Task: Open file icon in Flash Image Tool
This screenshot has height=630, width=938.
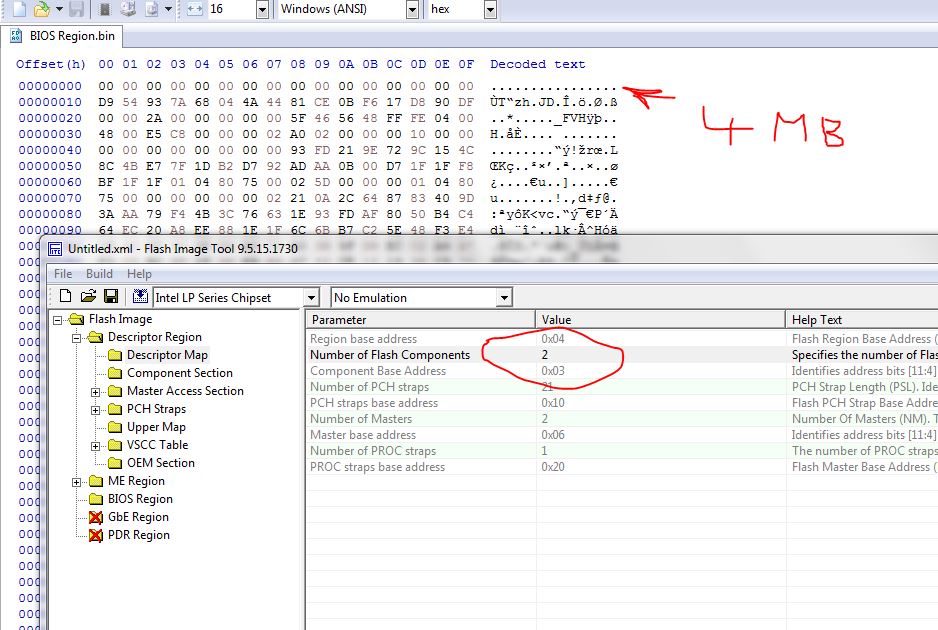Action: click(x=89, y=296)
